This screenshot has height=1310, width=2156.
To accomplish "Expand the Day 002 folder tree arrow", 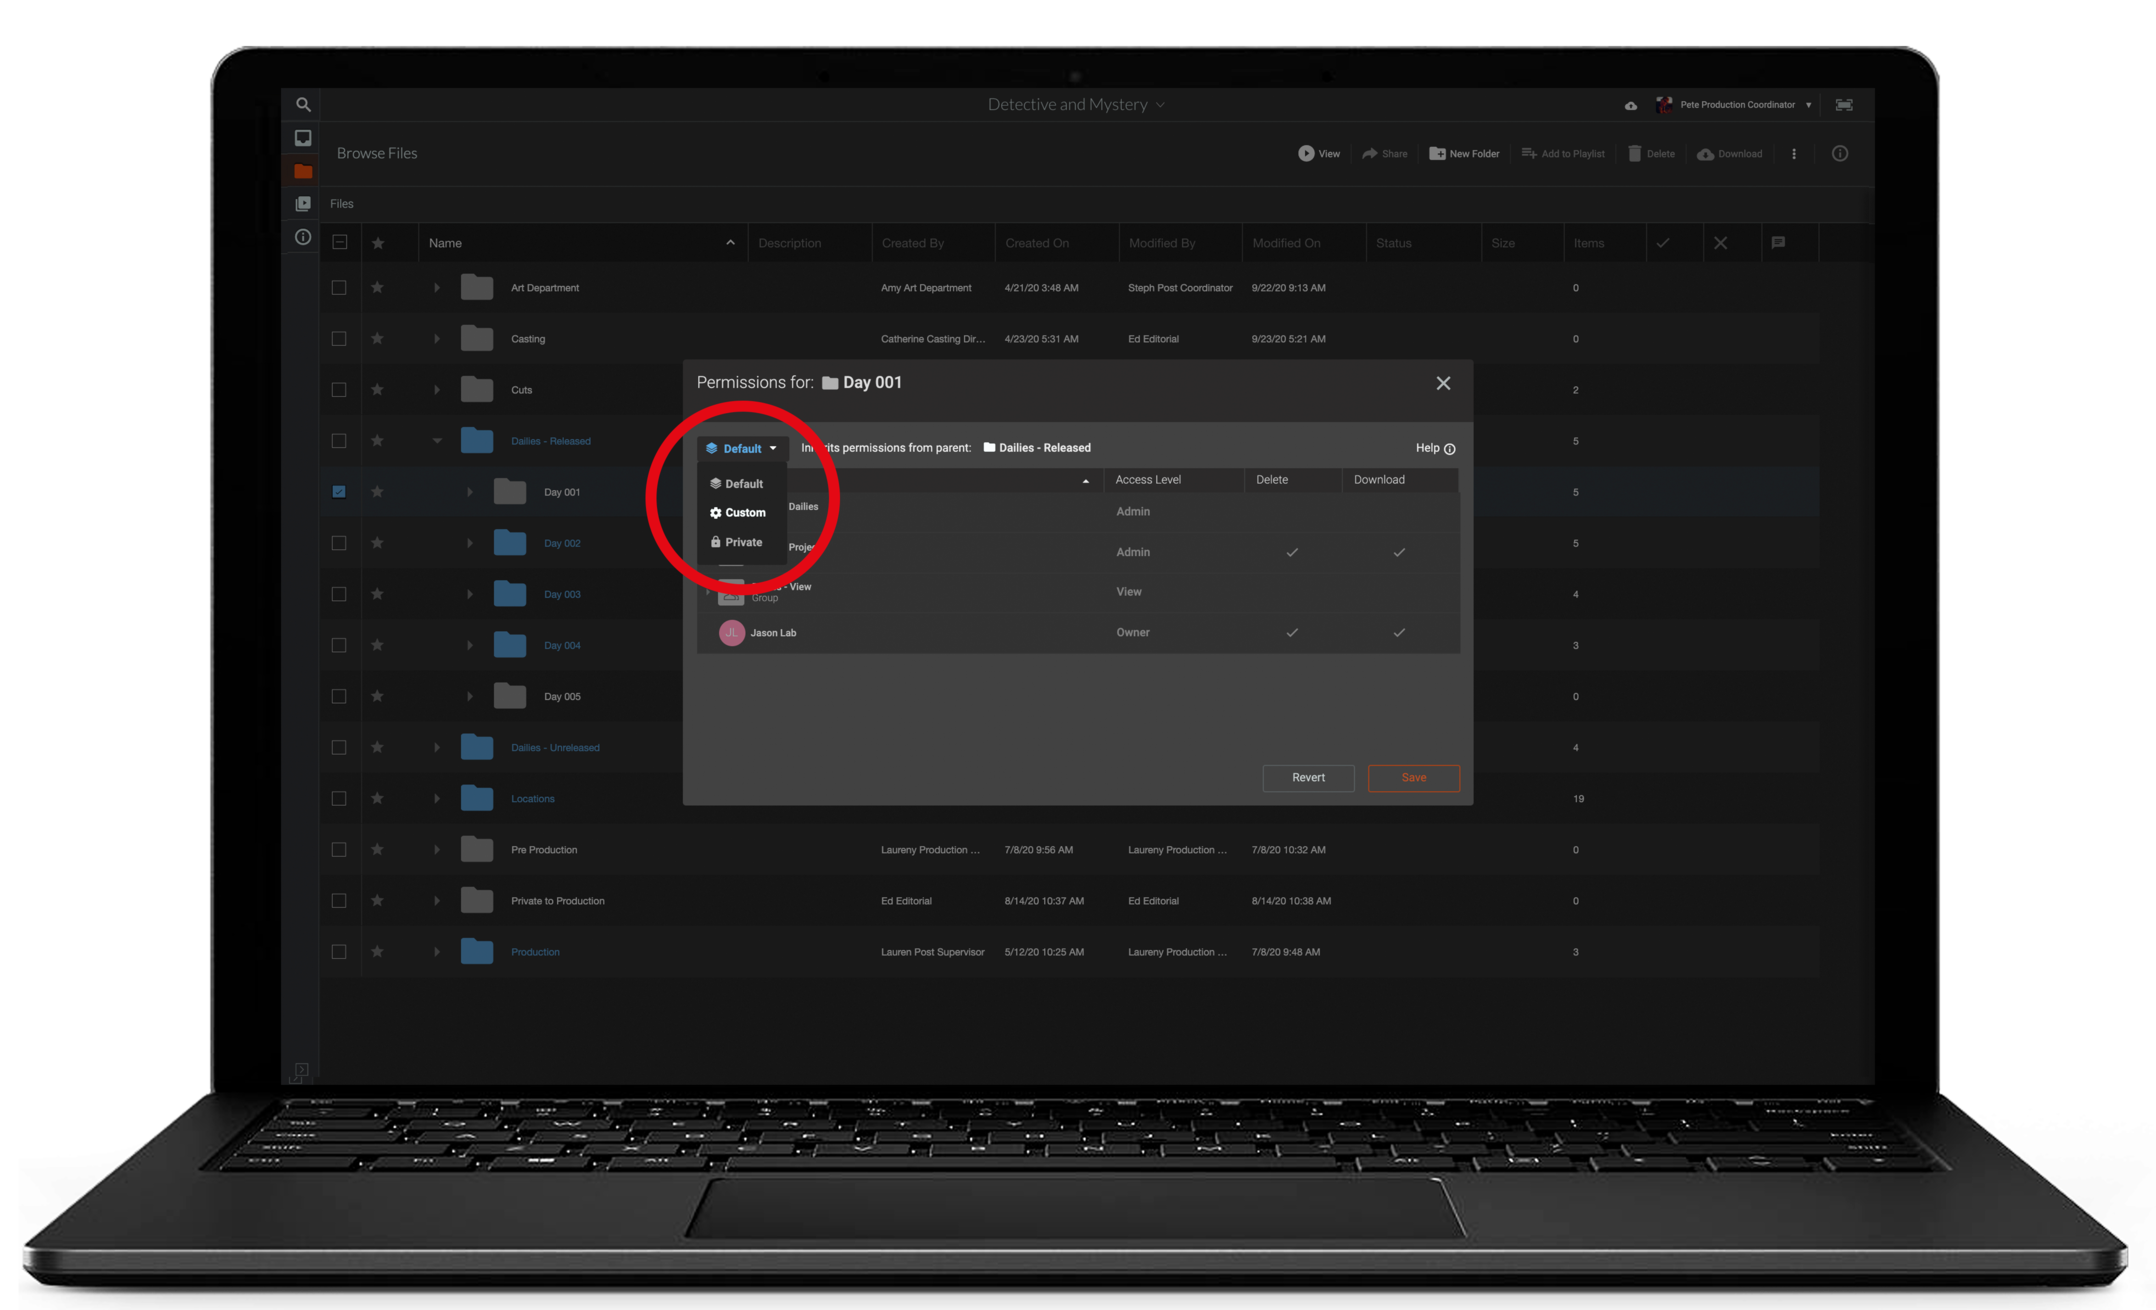I will point(470,543).
